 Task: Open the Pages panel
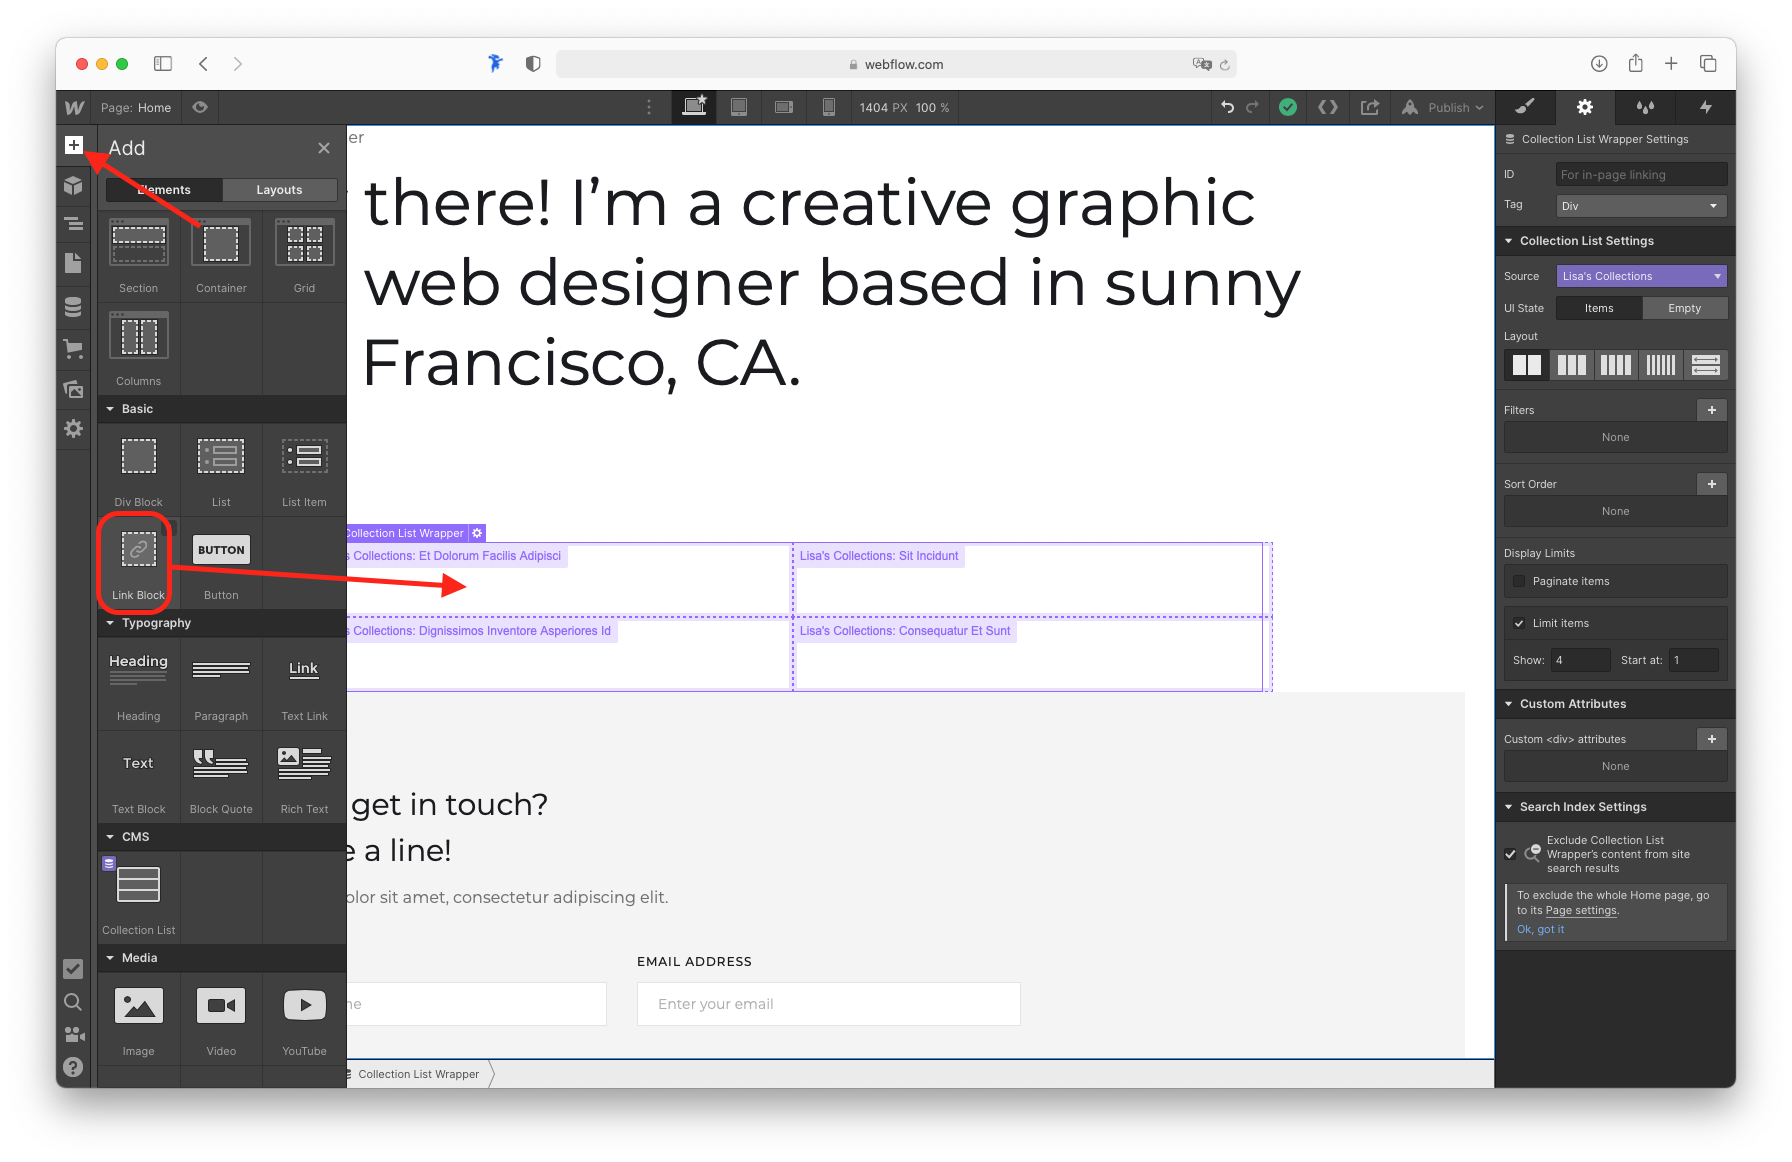tap(73, 264)
